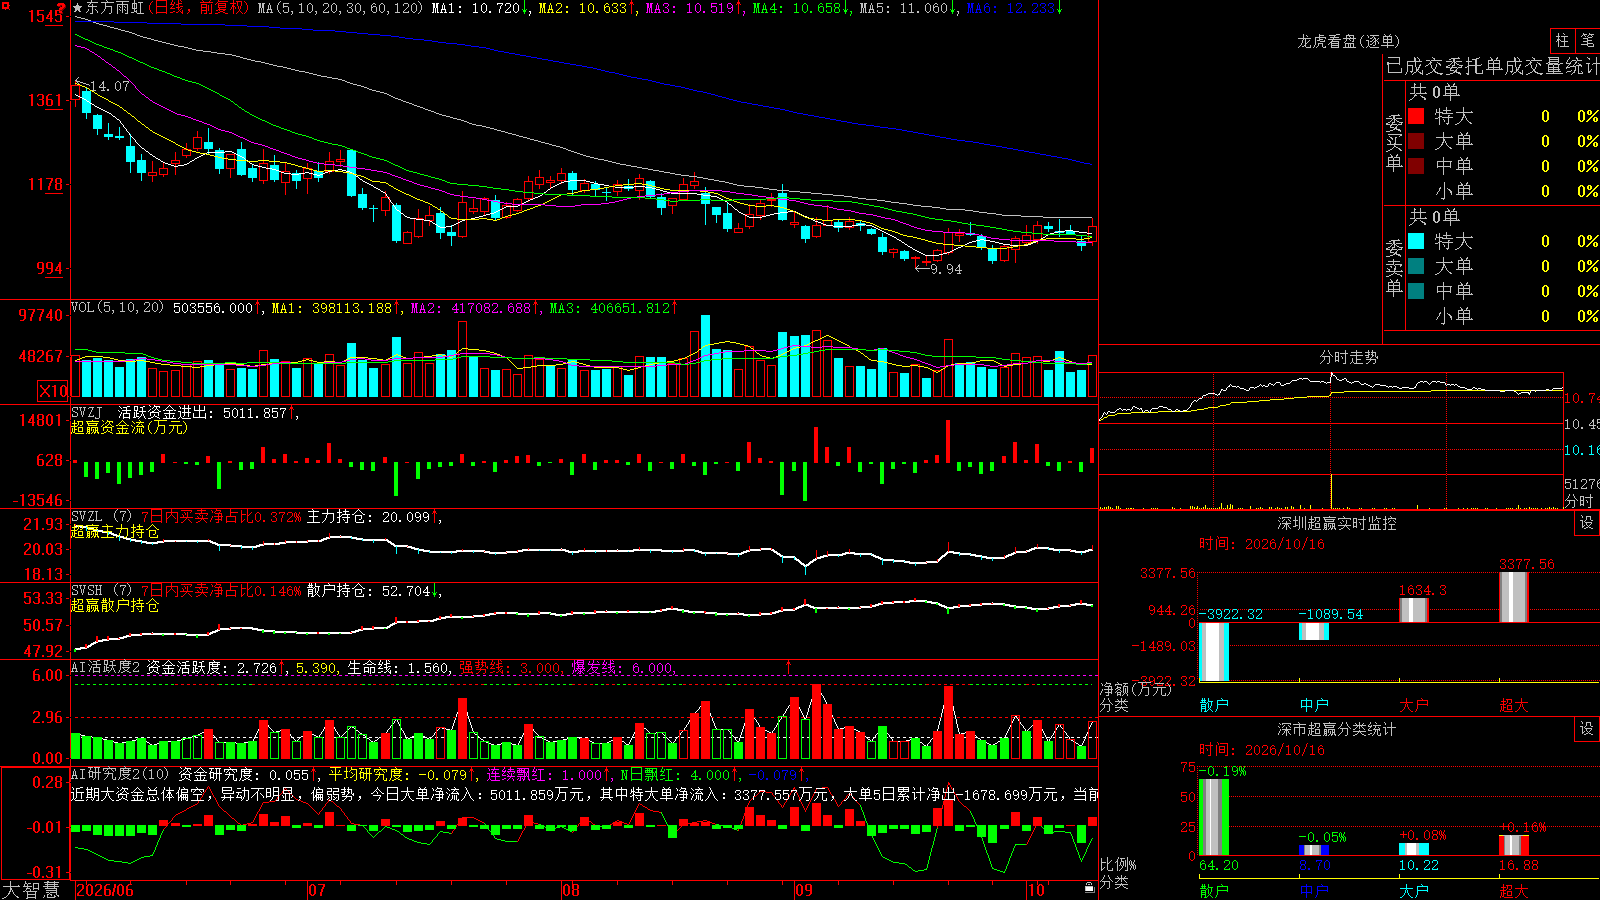
Task: Click the 散户 category label in 分类统计
Action: [x=1214, y=890]
